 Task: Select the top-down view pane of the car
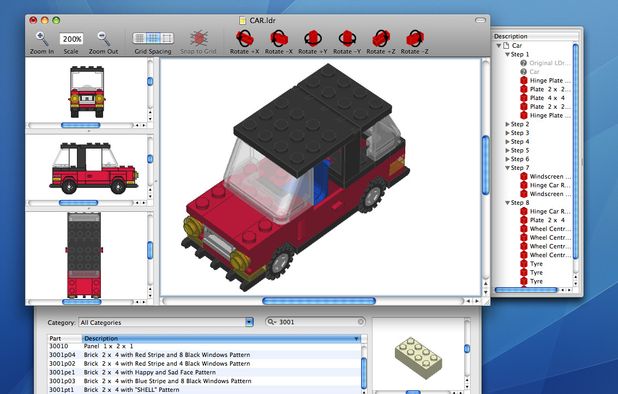click(x=87, y=255)
